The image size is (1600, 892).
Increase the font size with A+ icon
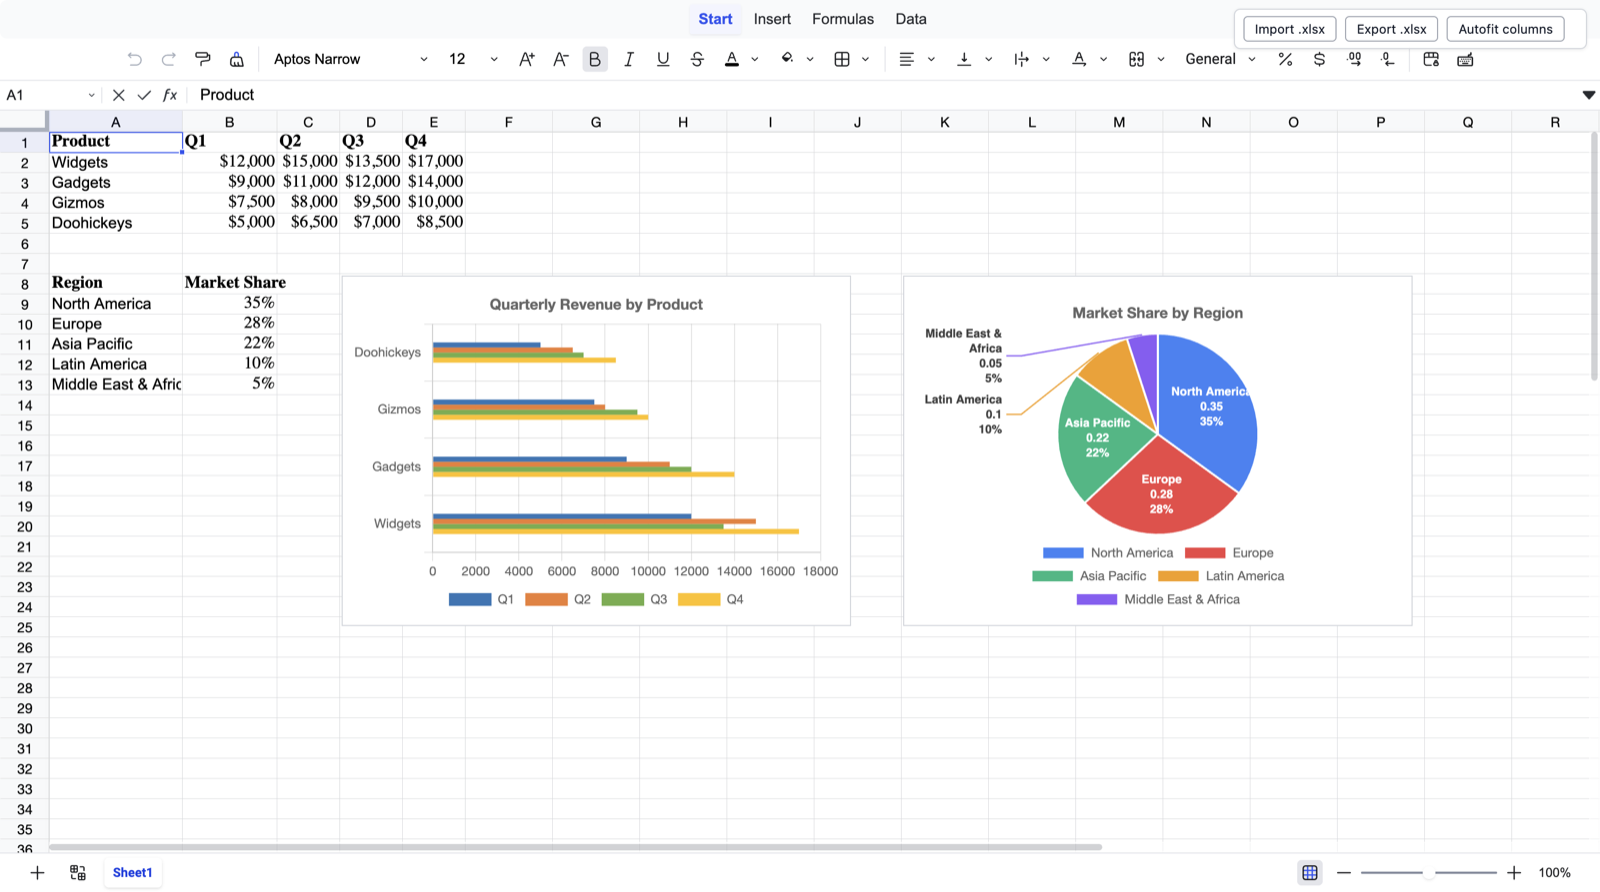coord(527,59)
